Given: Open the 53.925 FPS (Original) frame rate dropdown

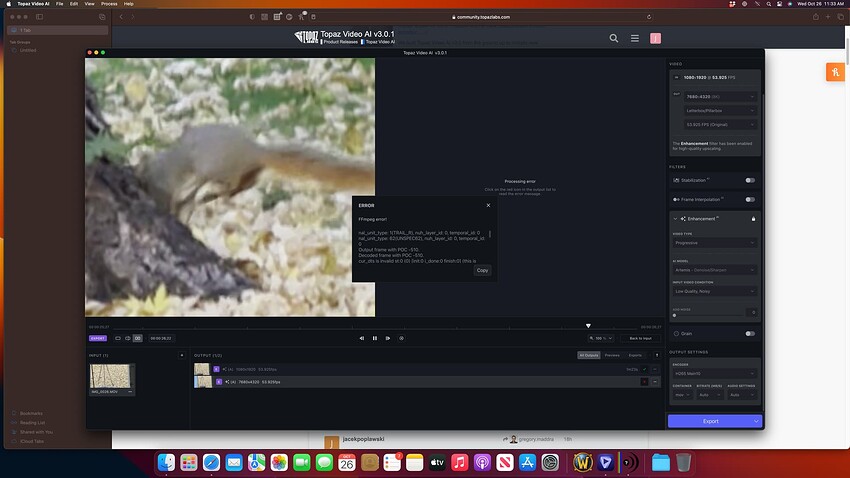Looking at the screenshot, I should pos(720,125).
